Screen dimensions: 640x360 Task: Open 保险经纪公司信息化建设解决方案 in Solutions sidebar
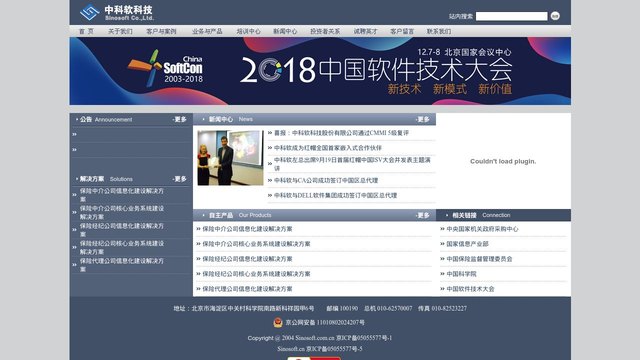coord(122,230)
